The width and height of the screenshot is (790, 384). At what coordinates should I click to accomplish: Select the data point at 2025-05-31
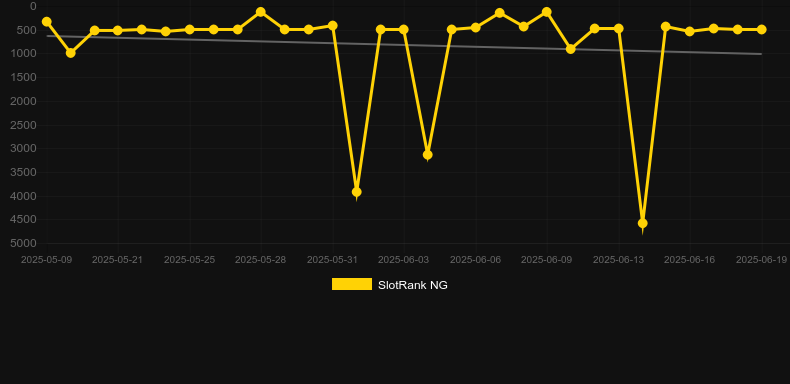(333, 25)
